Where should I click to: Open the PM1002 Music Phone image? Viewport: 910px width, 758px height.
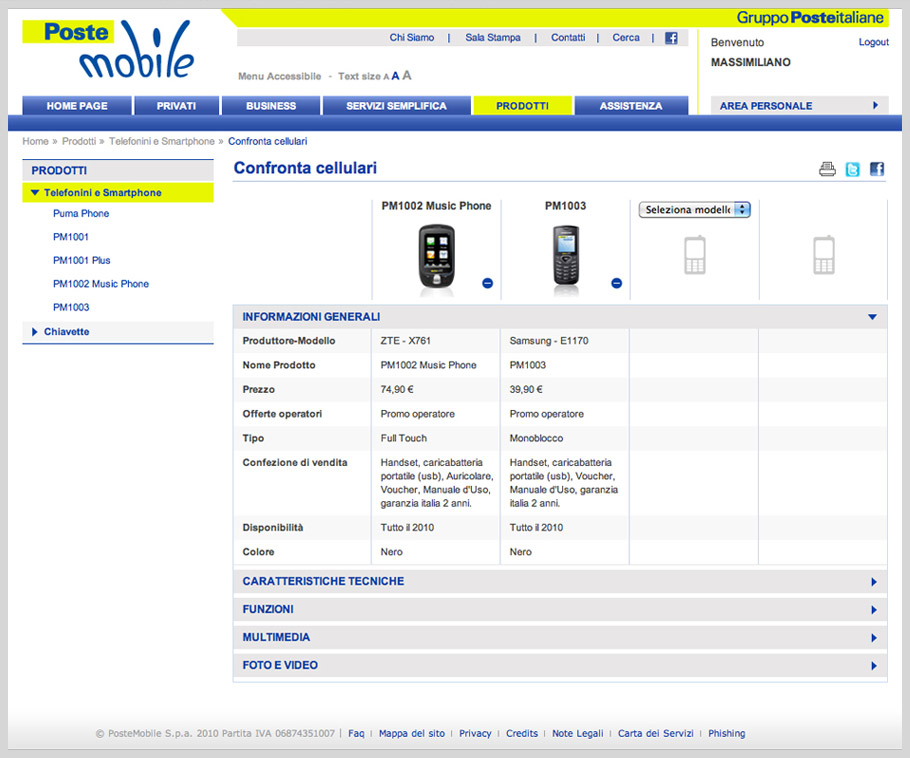click(436, 256)
